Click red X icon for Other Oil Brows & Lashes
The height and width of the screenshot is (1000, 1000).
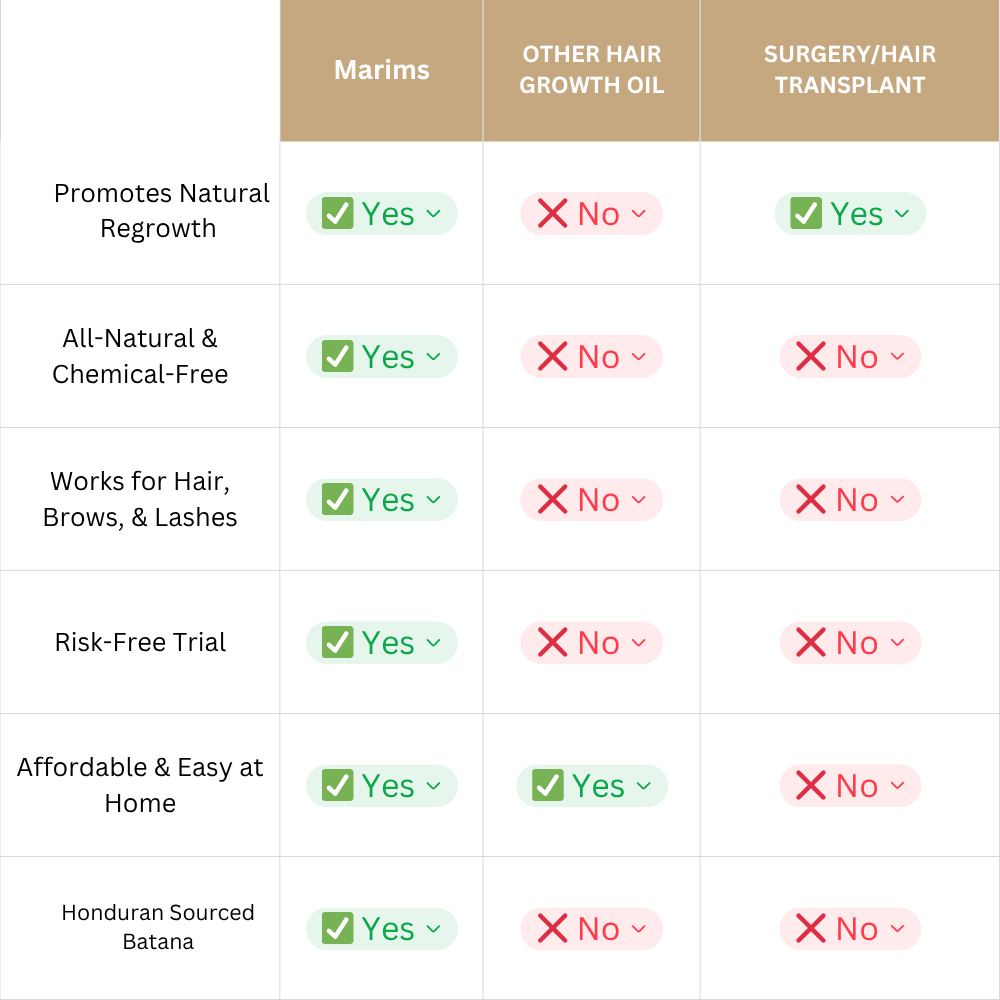(x=552, y=500)
